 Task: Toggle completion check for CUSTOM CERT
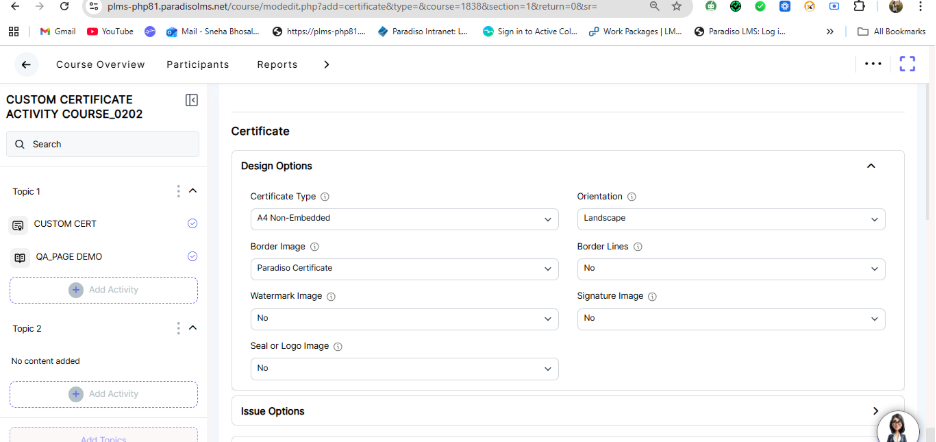[192, 224]
